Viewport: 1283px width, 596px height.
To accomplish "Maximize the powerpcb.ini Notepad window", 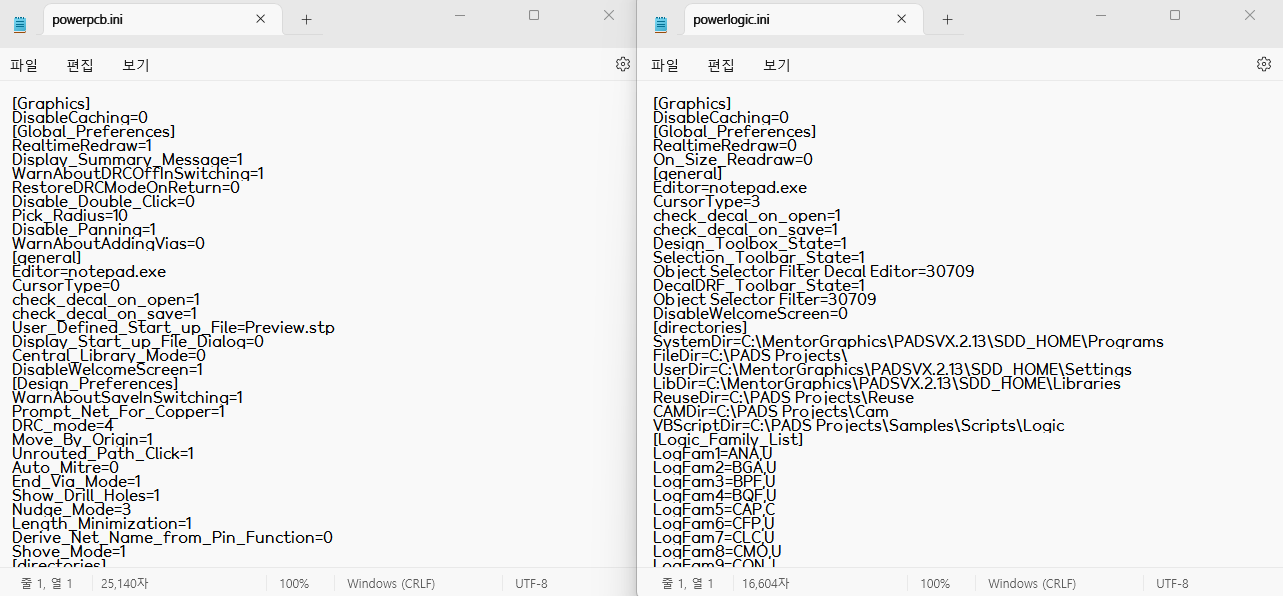I will click(x=534, y=15).
